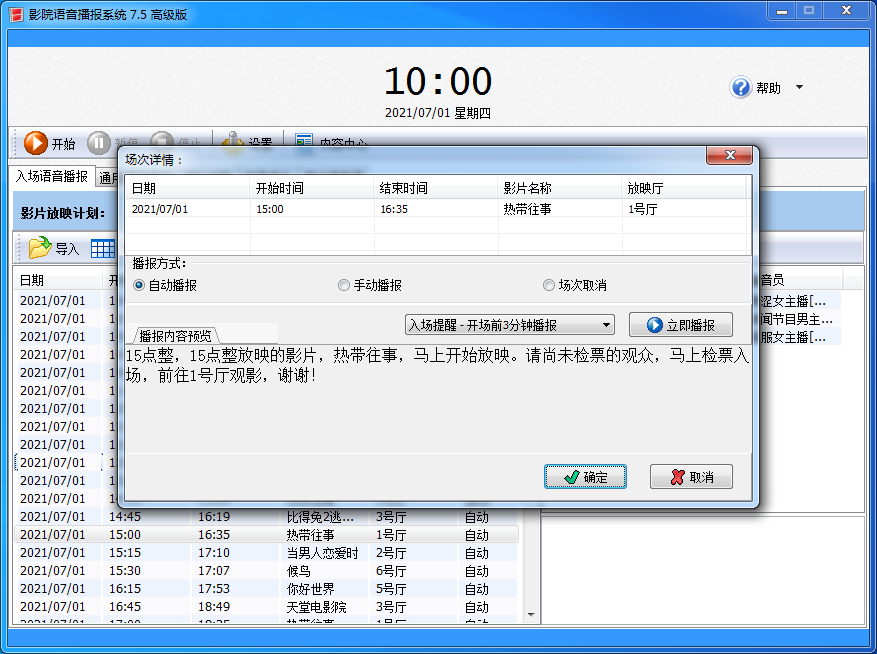
Task: Click the Content Center (内容中心) icon
Action: pyautogui.click(x=304, y=143)
